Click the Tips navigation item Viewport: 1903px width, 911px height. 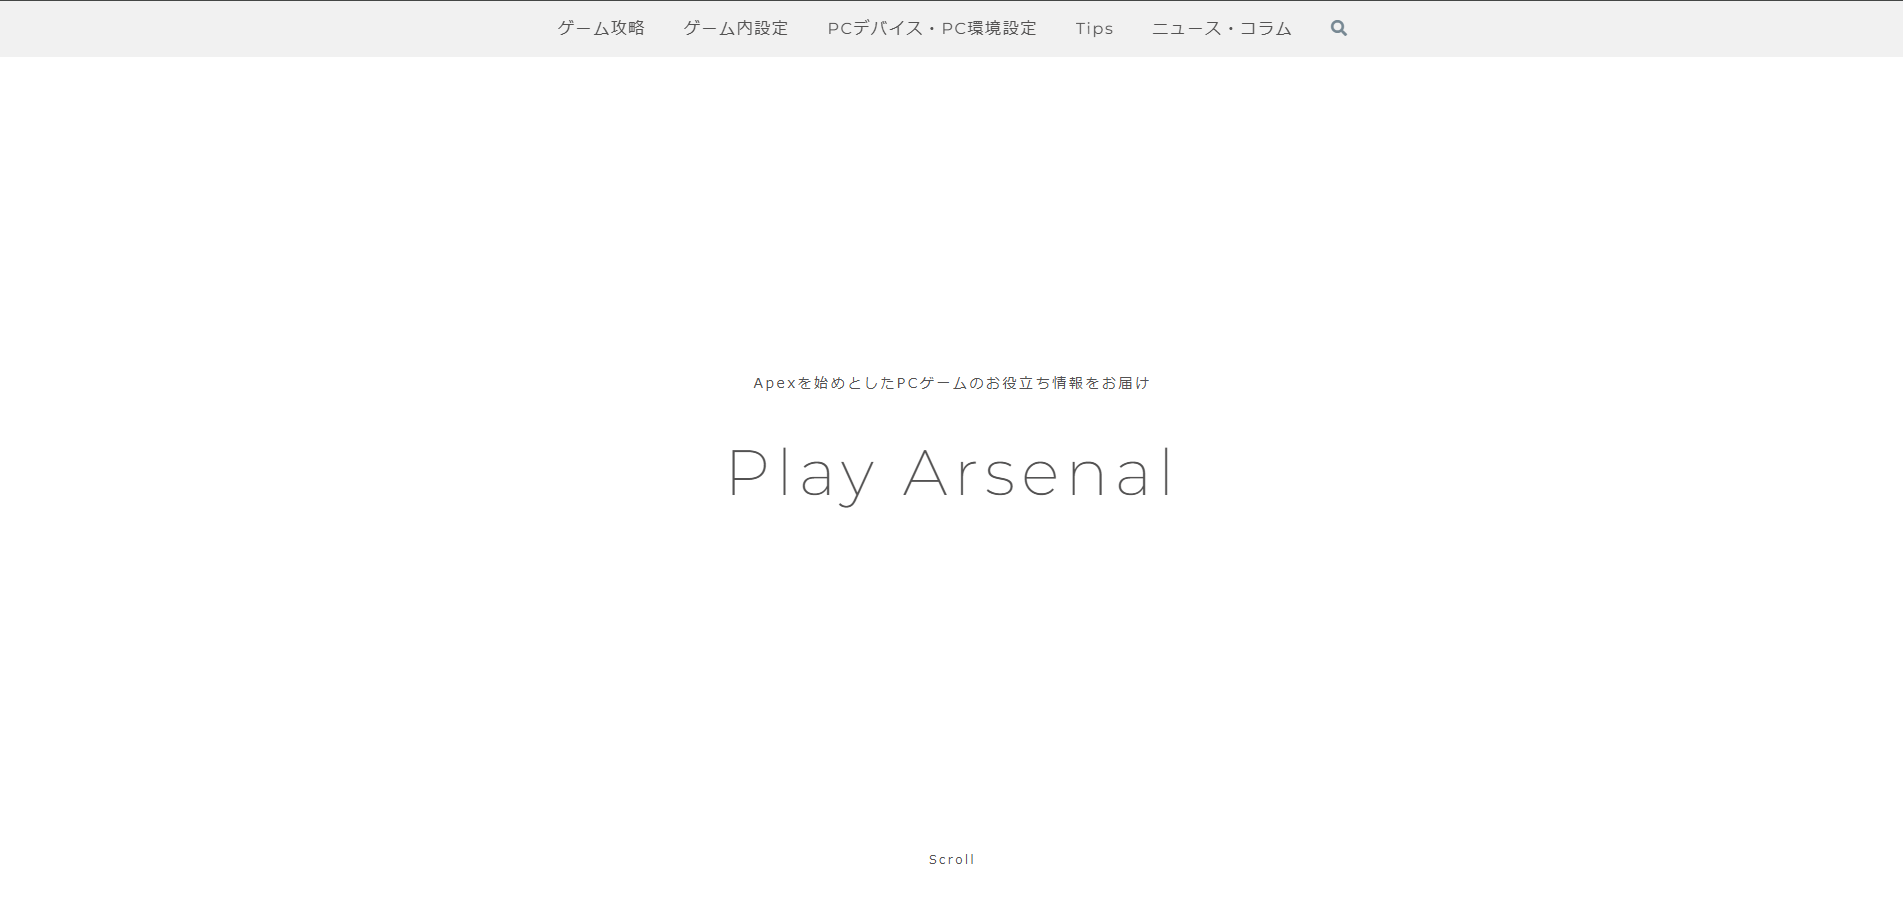(x=1094, y=28)
